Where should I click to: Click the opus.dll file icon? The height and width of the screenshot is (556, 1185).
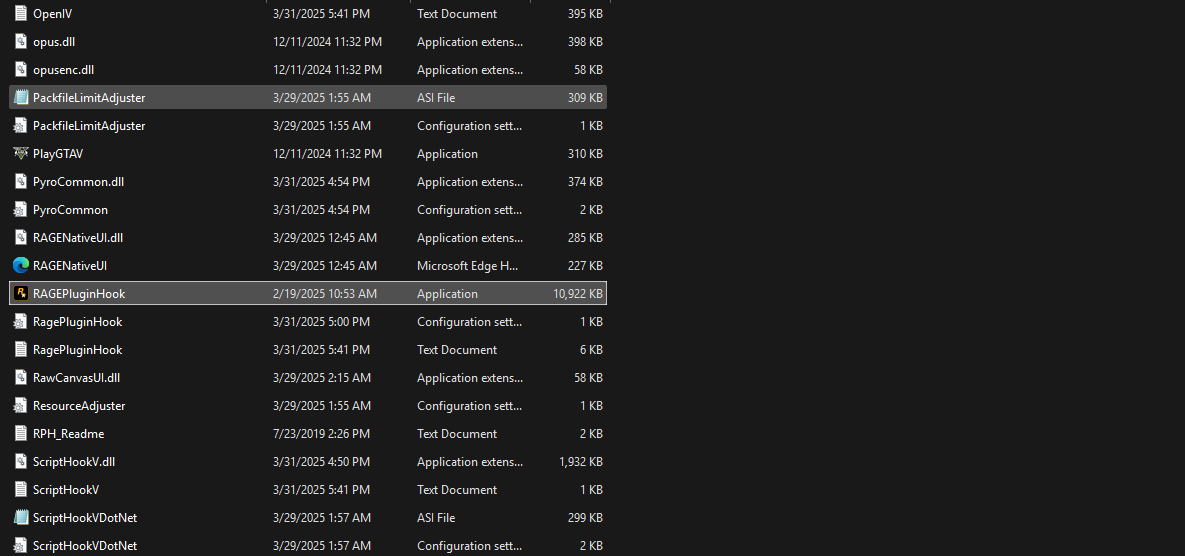21,42
